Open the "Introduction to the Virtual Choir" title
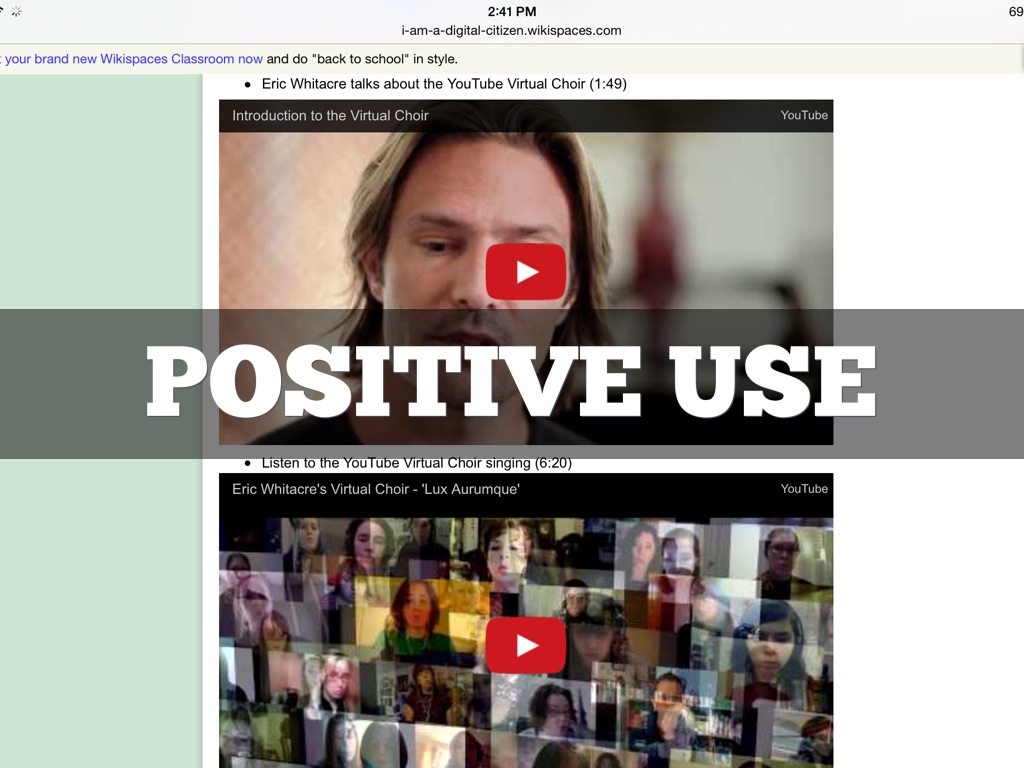The height and width of the screenshot is (768, 1024). (330, 116)
